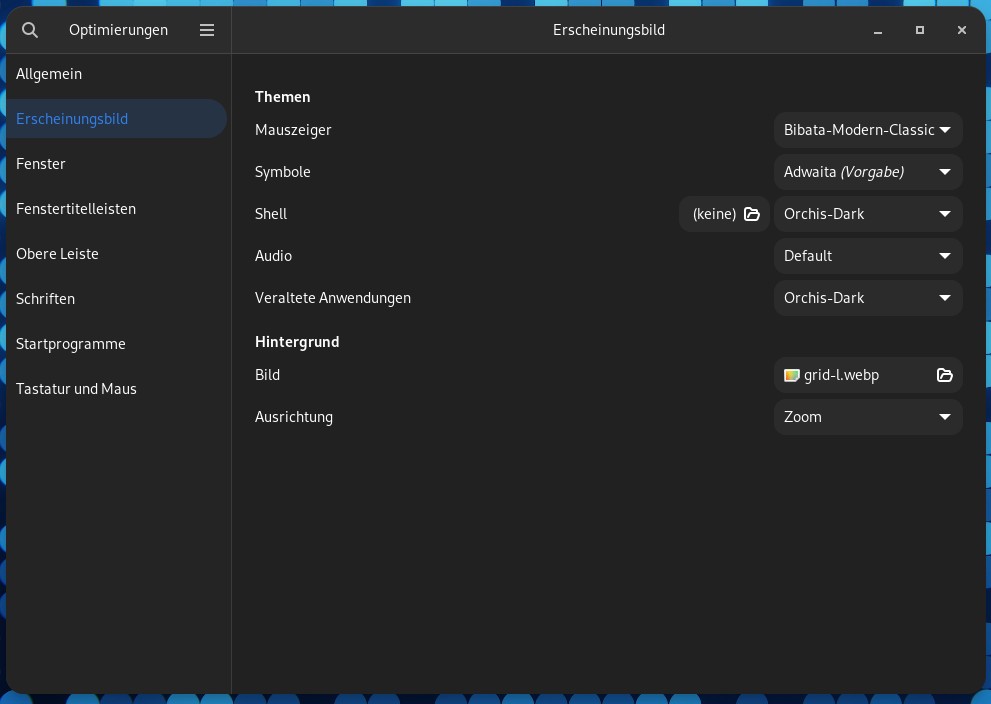The image size is (991, 704).
Task: Switch to the Allgemein section
Action: pyautogui.click(x=49, y=73)
